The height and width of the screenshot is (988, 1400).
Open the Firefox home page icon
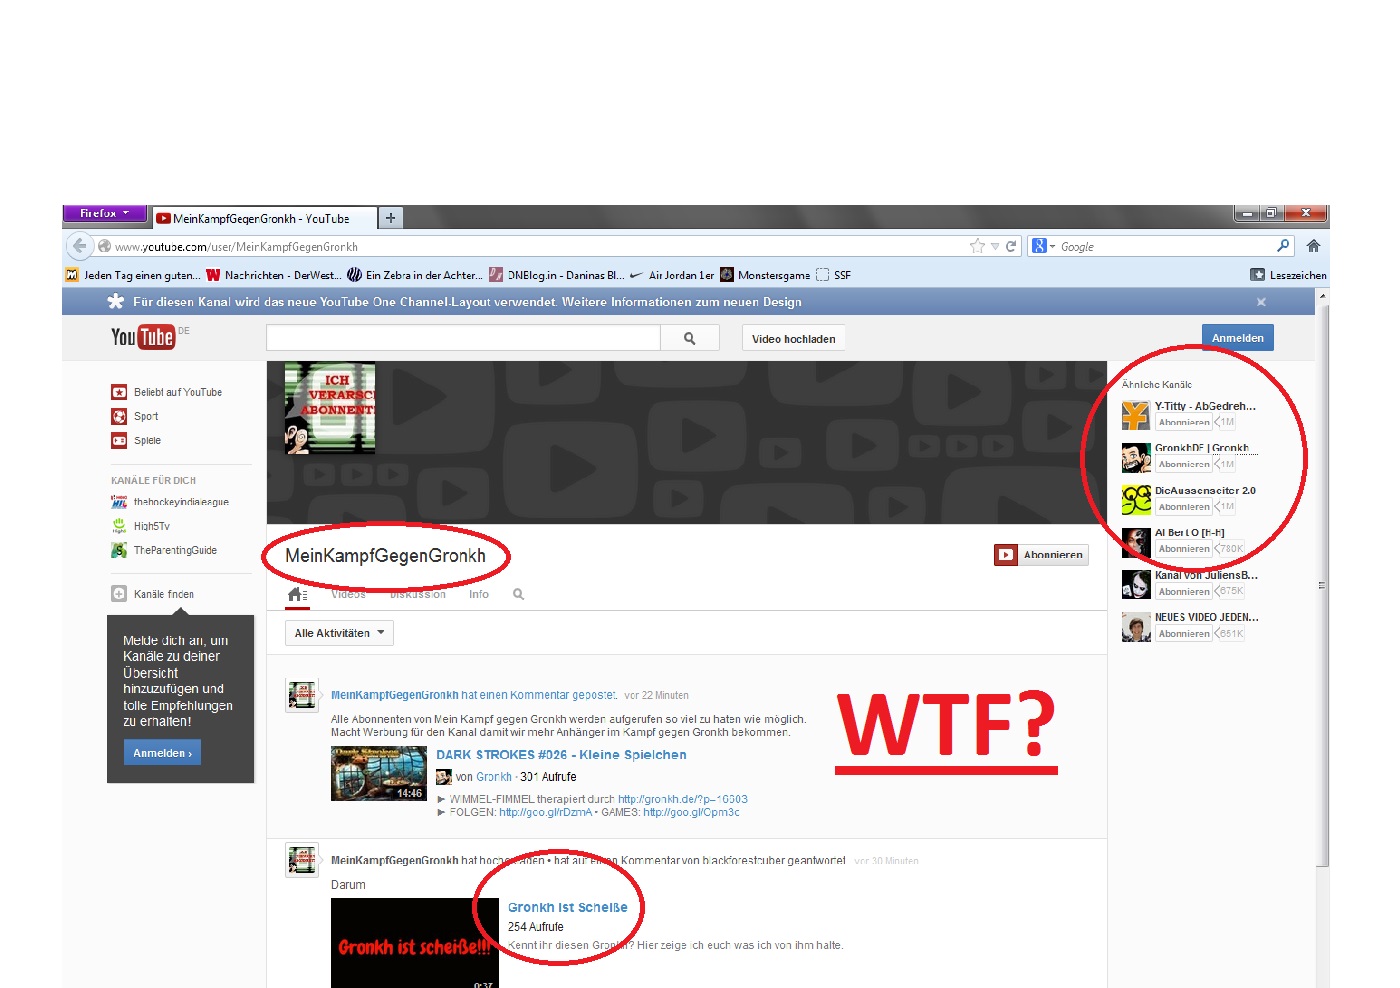click(x=1313, y=246)
